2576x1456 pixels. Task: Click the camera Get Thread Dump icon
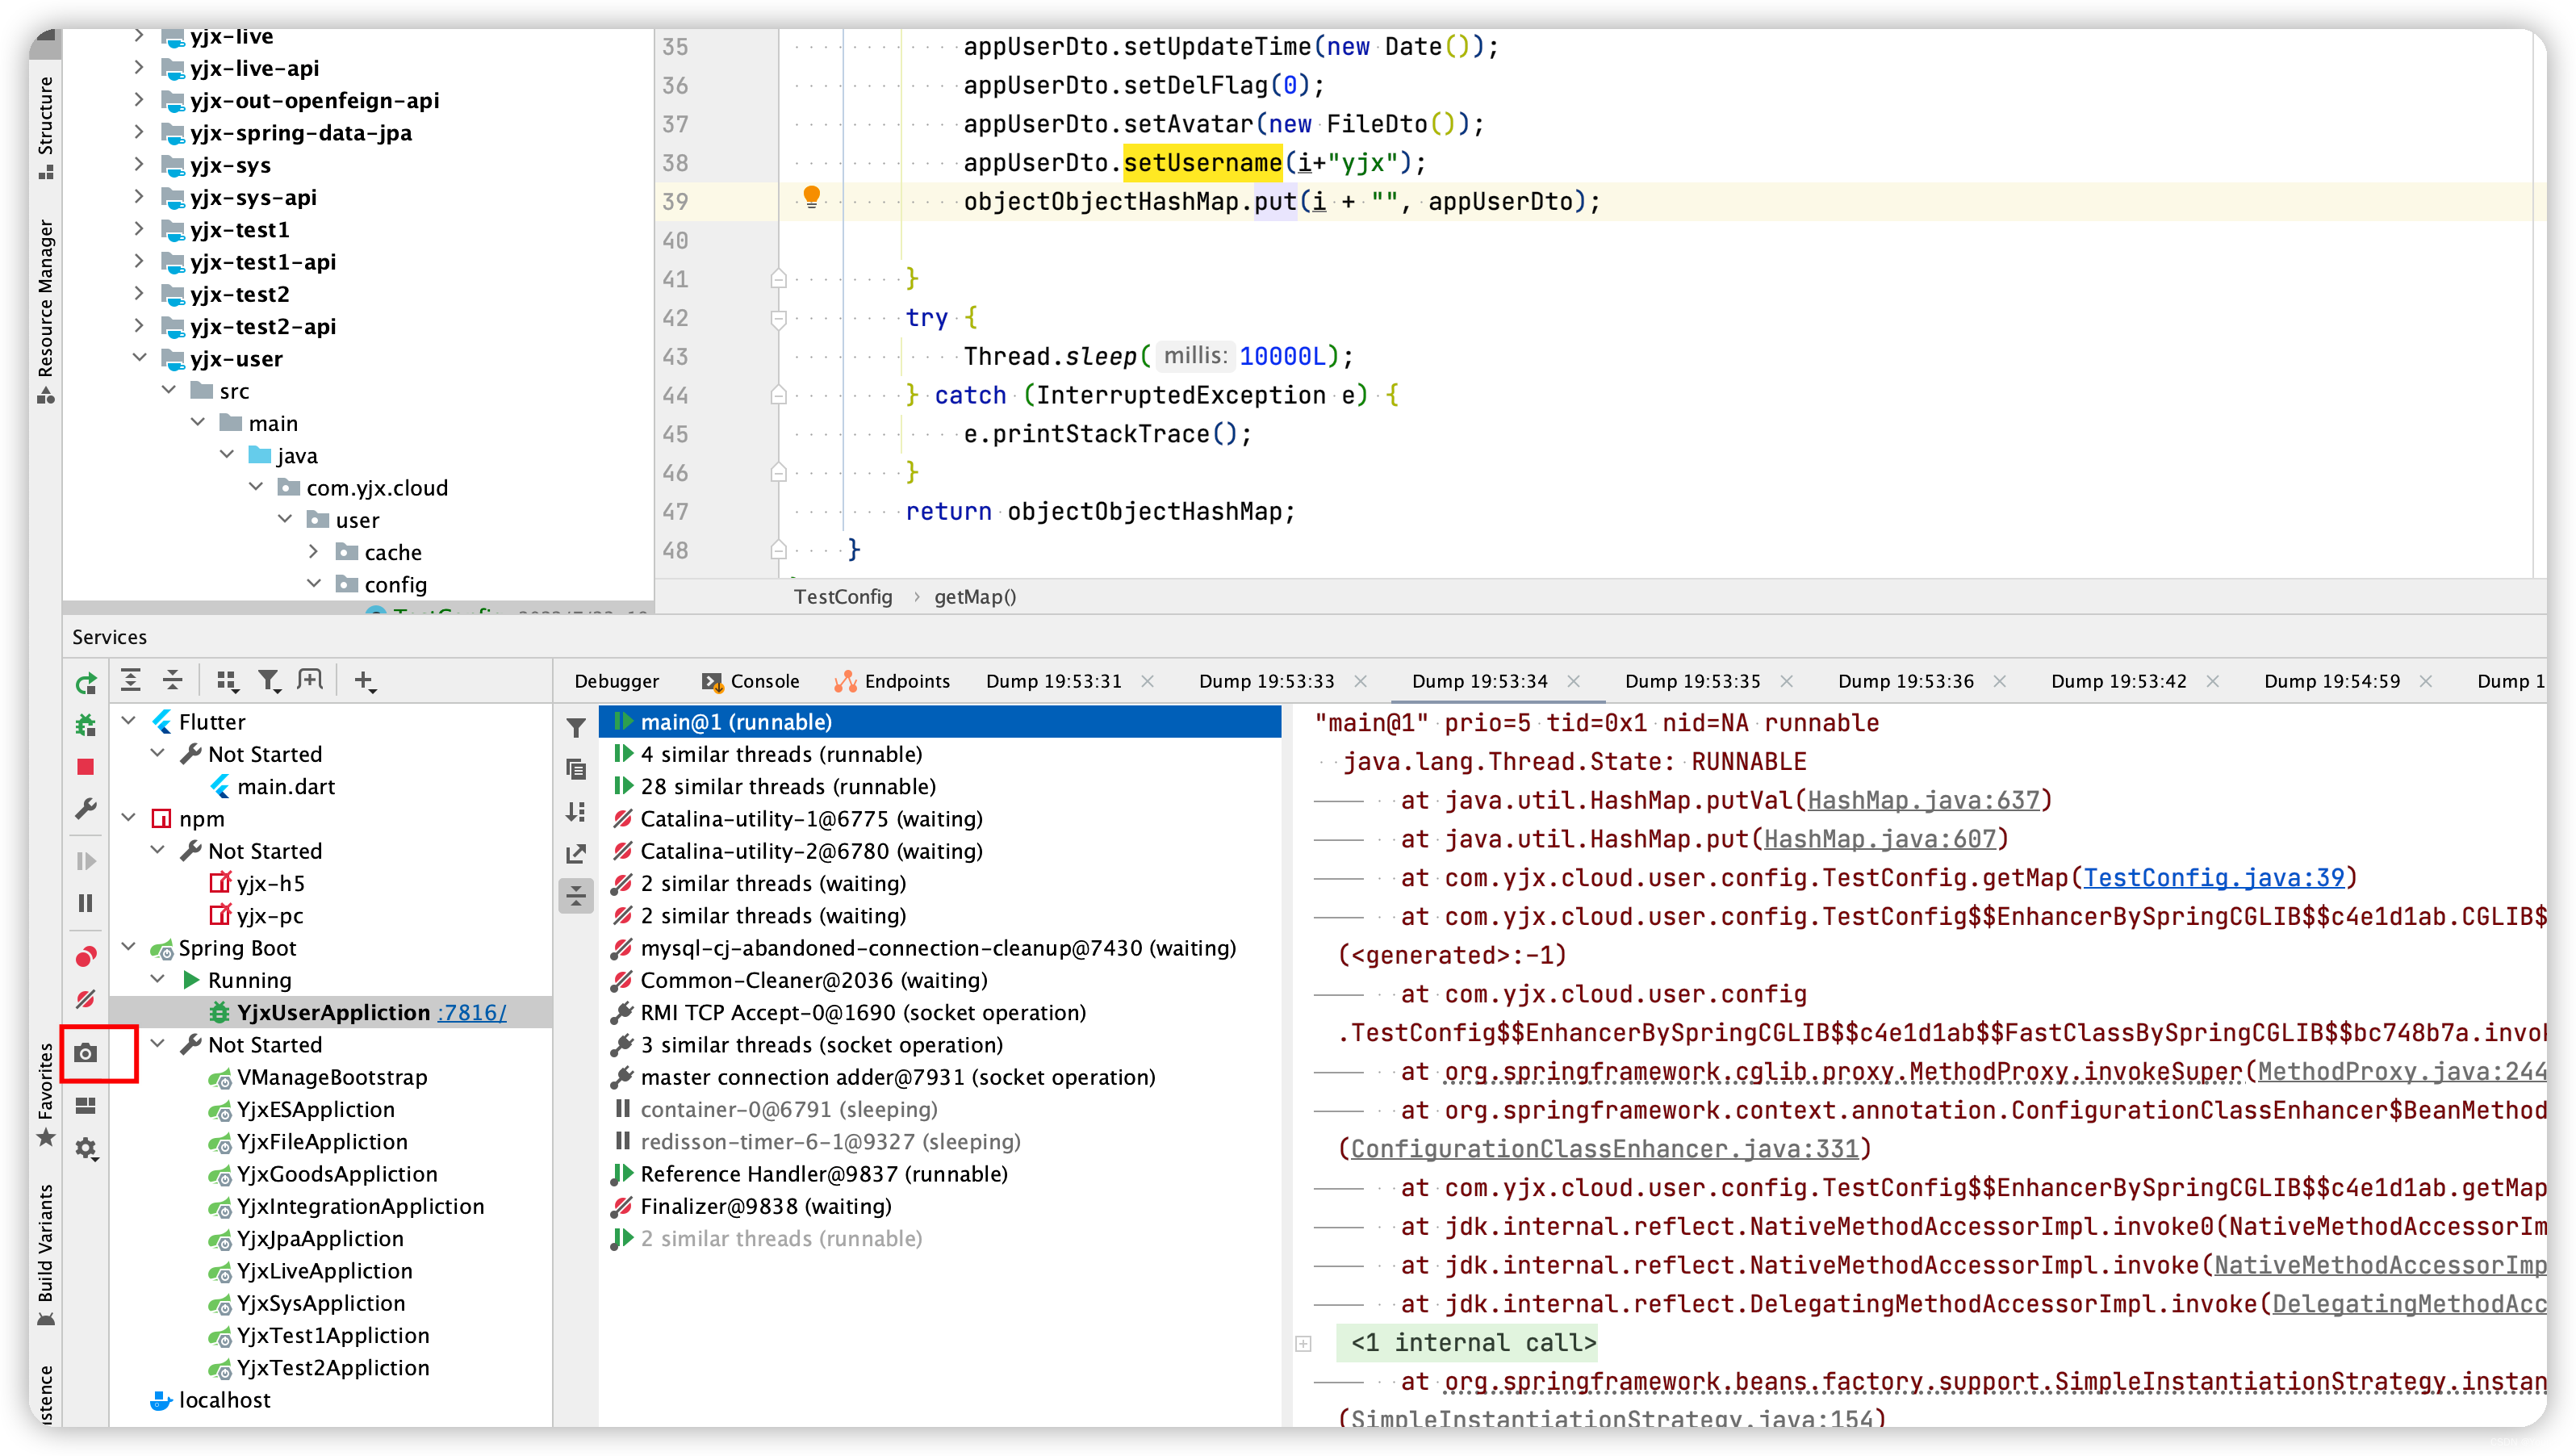tap(86, 1053)
